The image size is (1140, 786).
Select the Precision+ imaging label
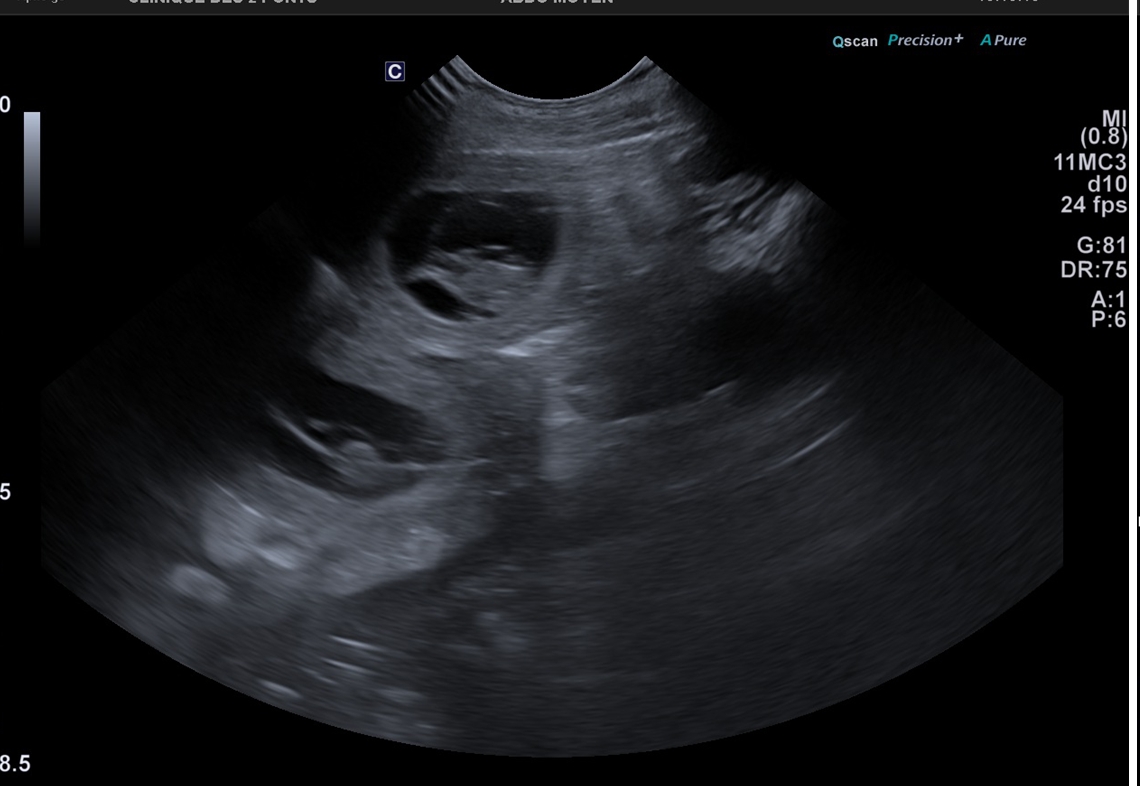pos(925,40)
